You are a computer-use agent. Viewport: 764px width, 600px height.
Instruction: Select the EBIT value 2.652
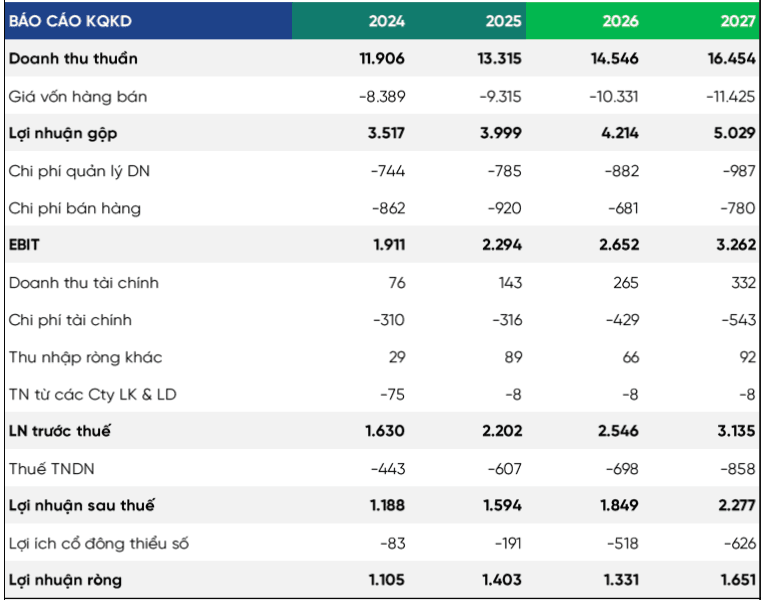619,245
